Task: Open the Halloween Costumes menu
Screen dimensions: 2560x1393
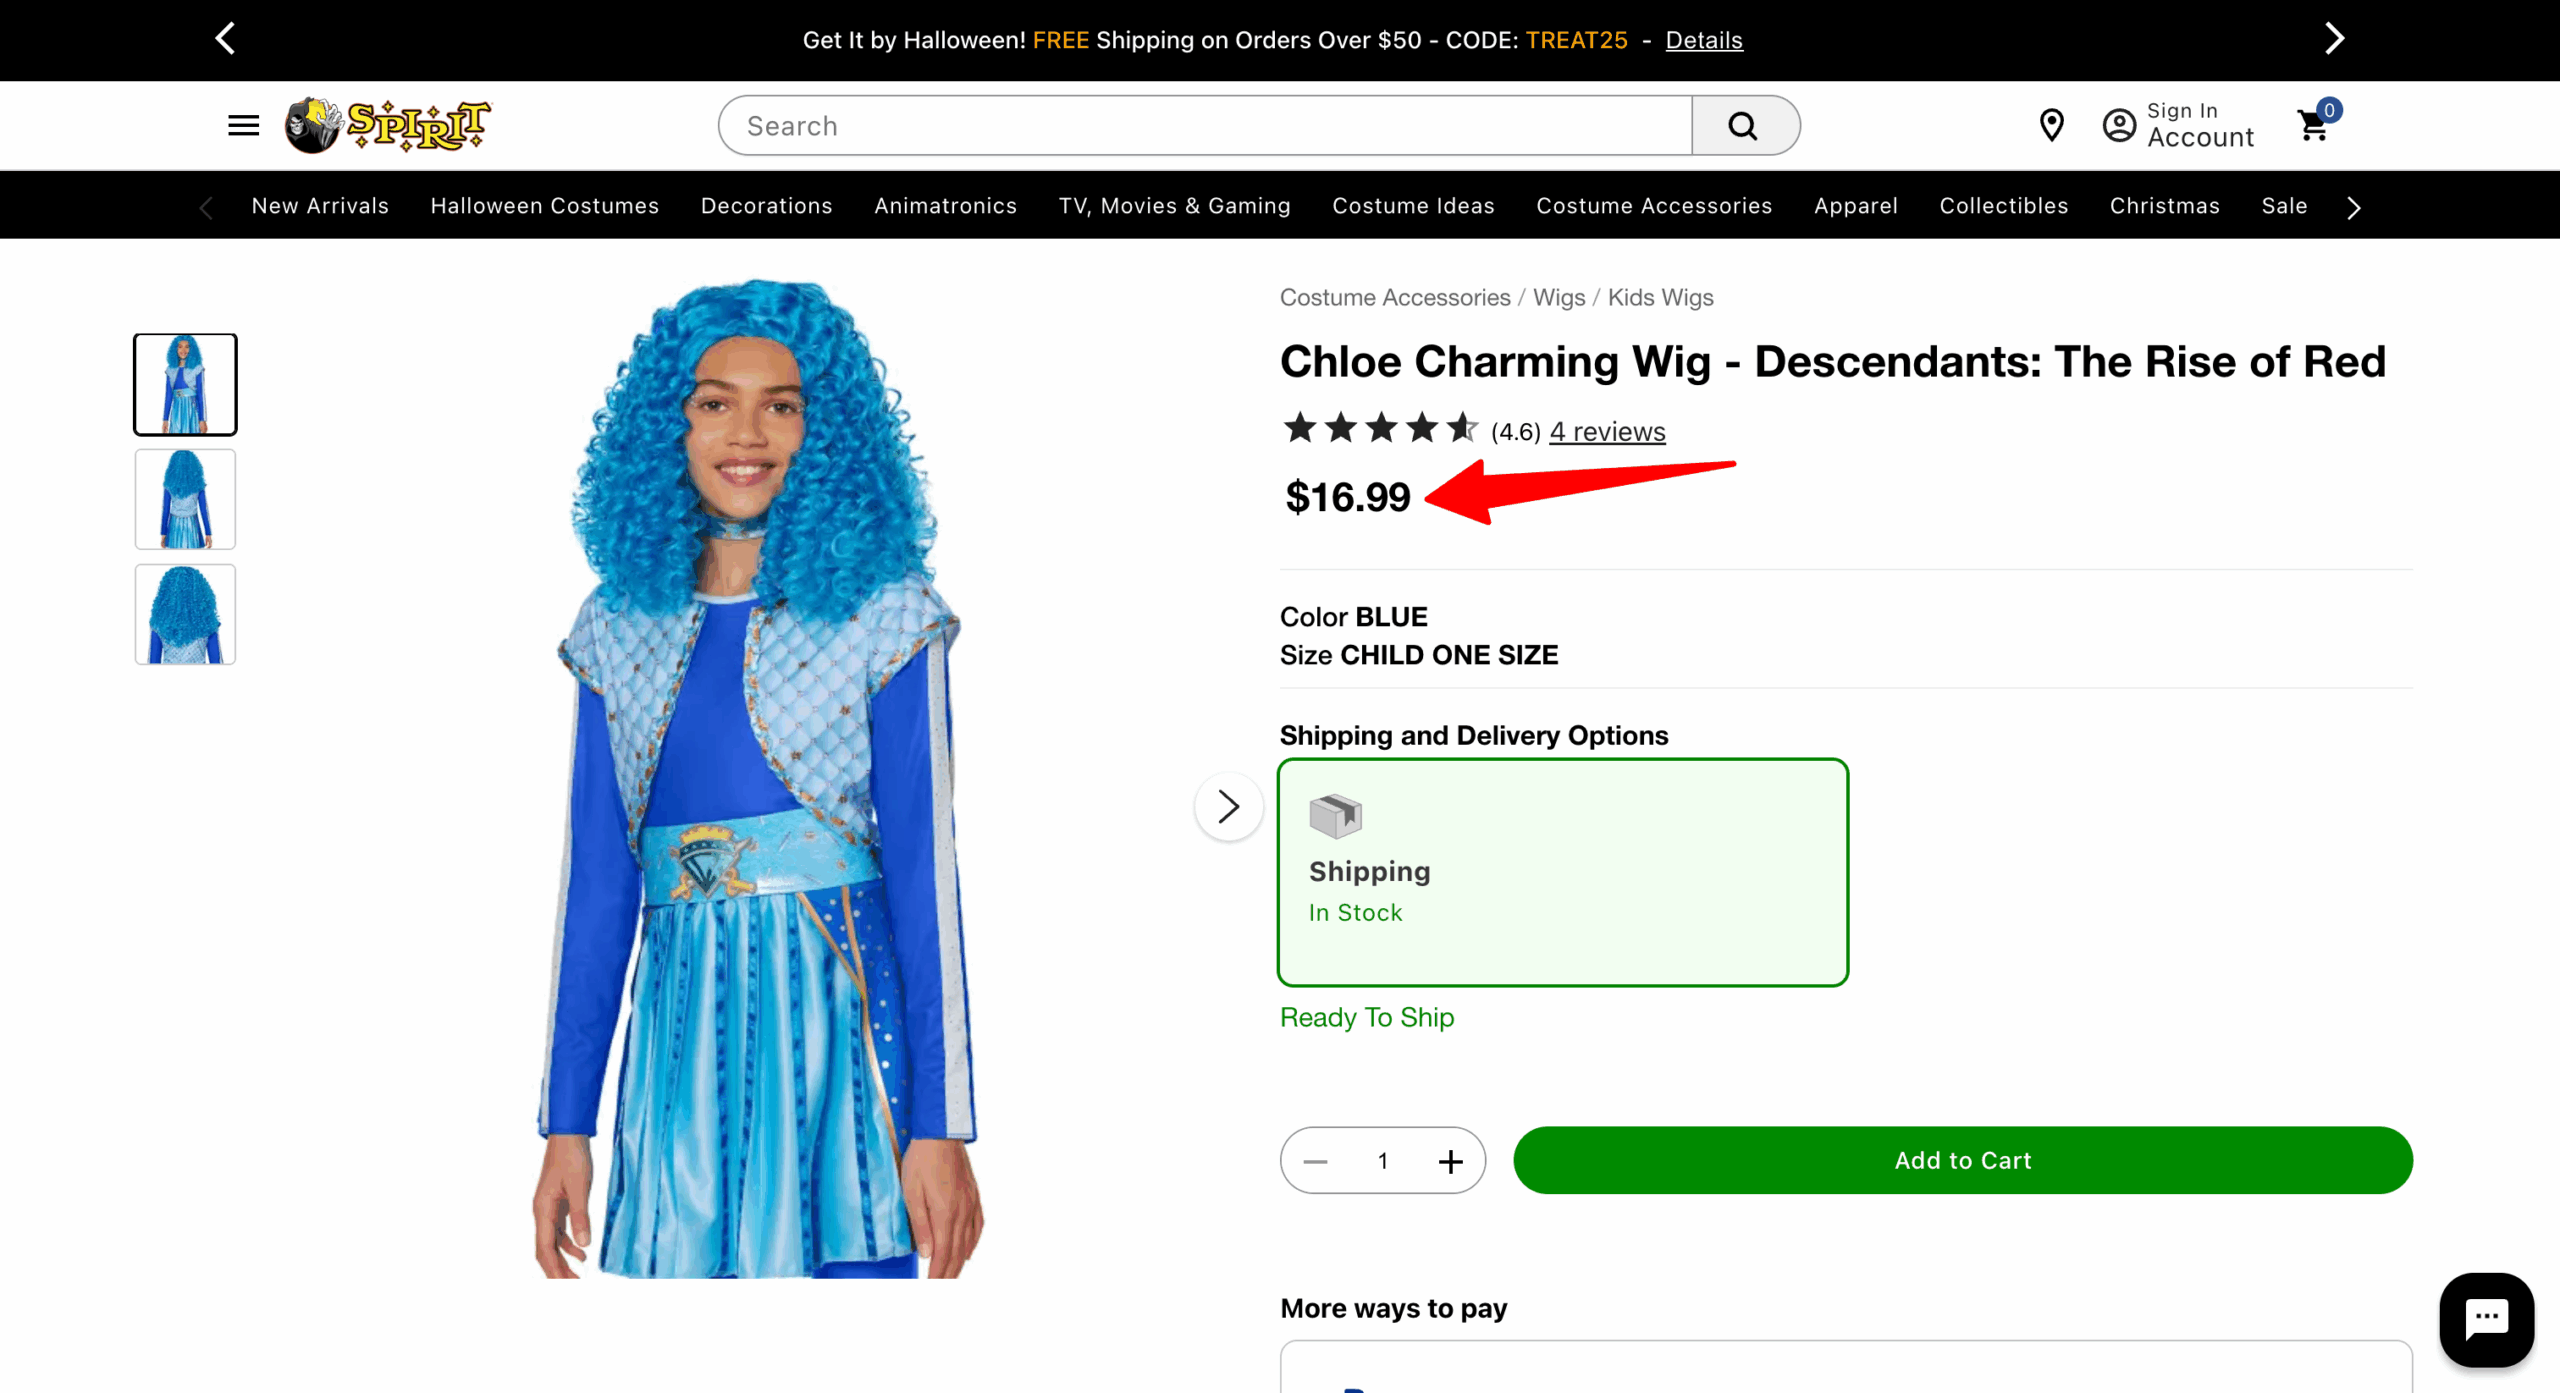Action: [x=544, y=206]
